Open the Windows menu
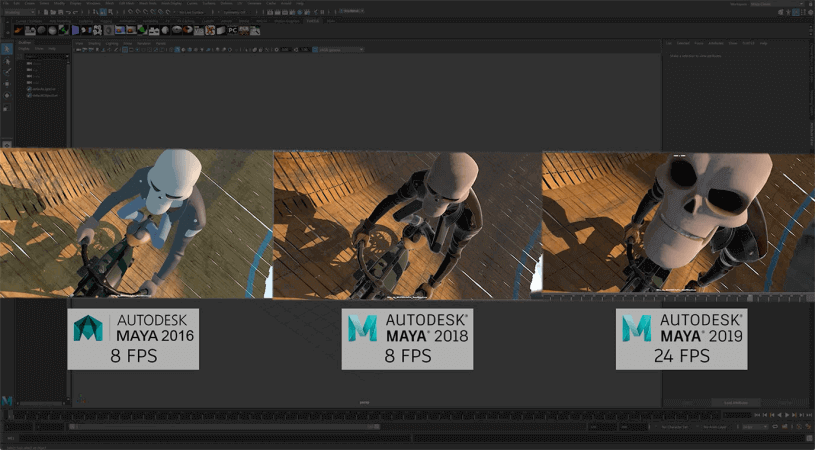 pyautogui.click(x=93, y=4)
